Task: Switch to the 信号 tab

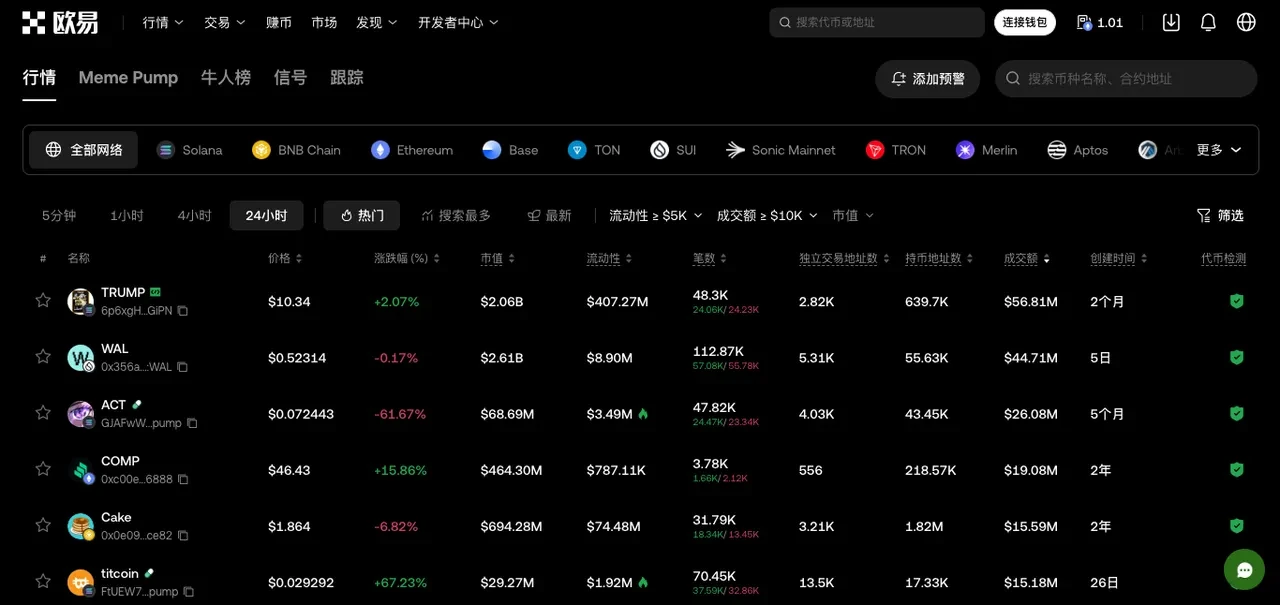Action: click(x=290, y=78)
